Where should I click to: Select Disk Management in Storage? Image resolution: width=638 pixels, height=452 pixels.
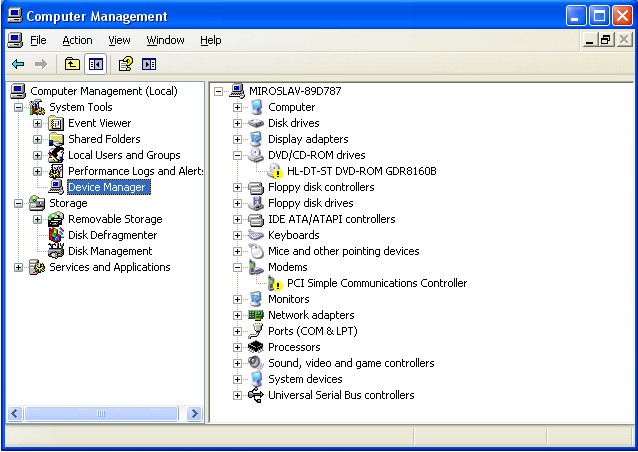(110, 251)
